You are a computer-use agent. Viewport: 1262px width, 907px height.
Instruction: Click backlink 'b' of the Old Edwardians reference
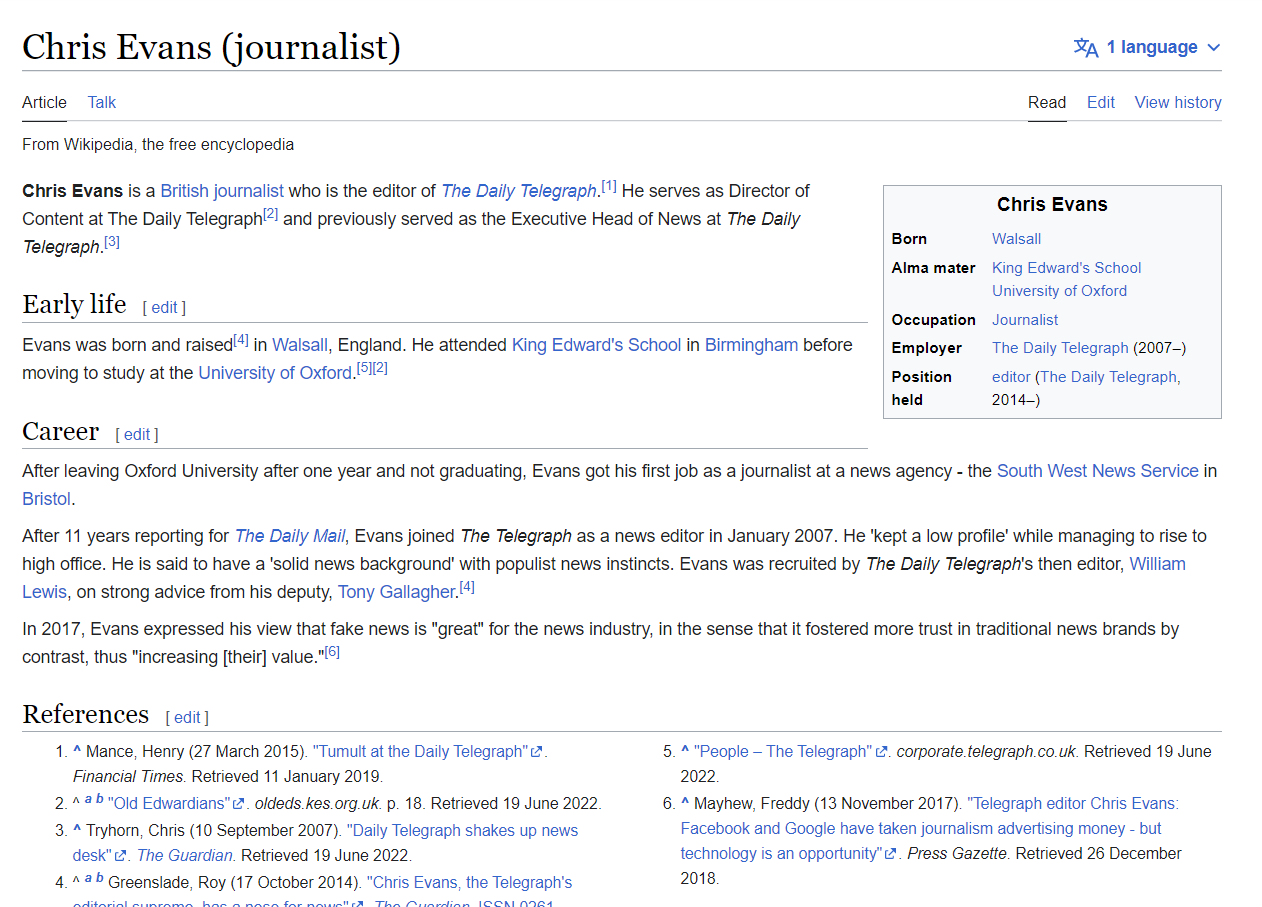click(x=99, y=799)
